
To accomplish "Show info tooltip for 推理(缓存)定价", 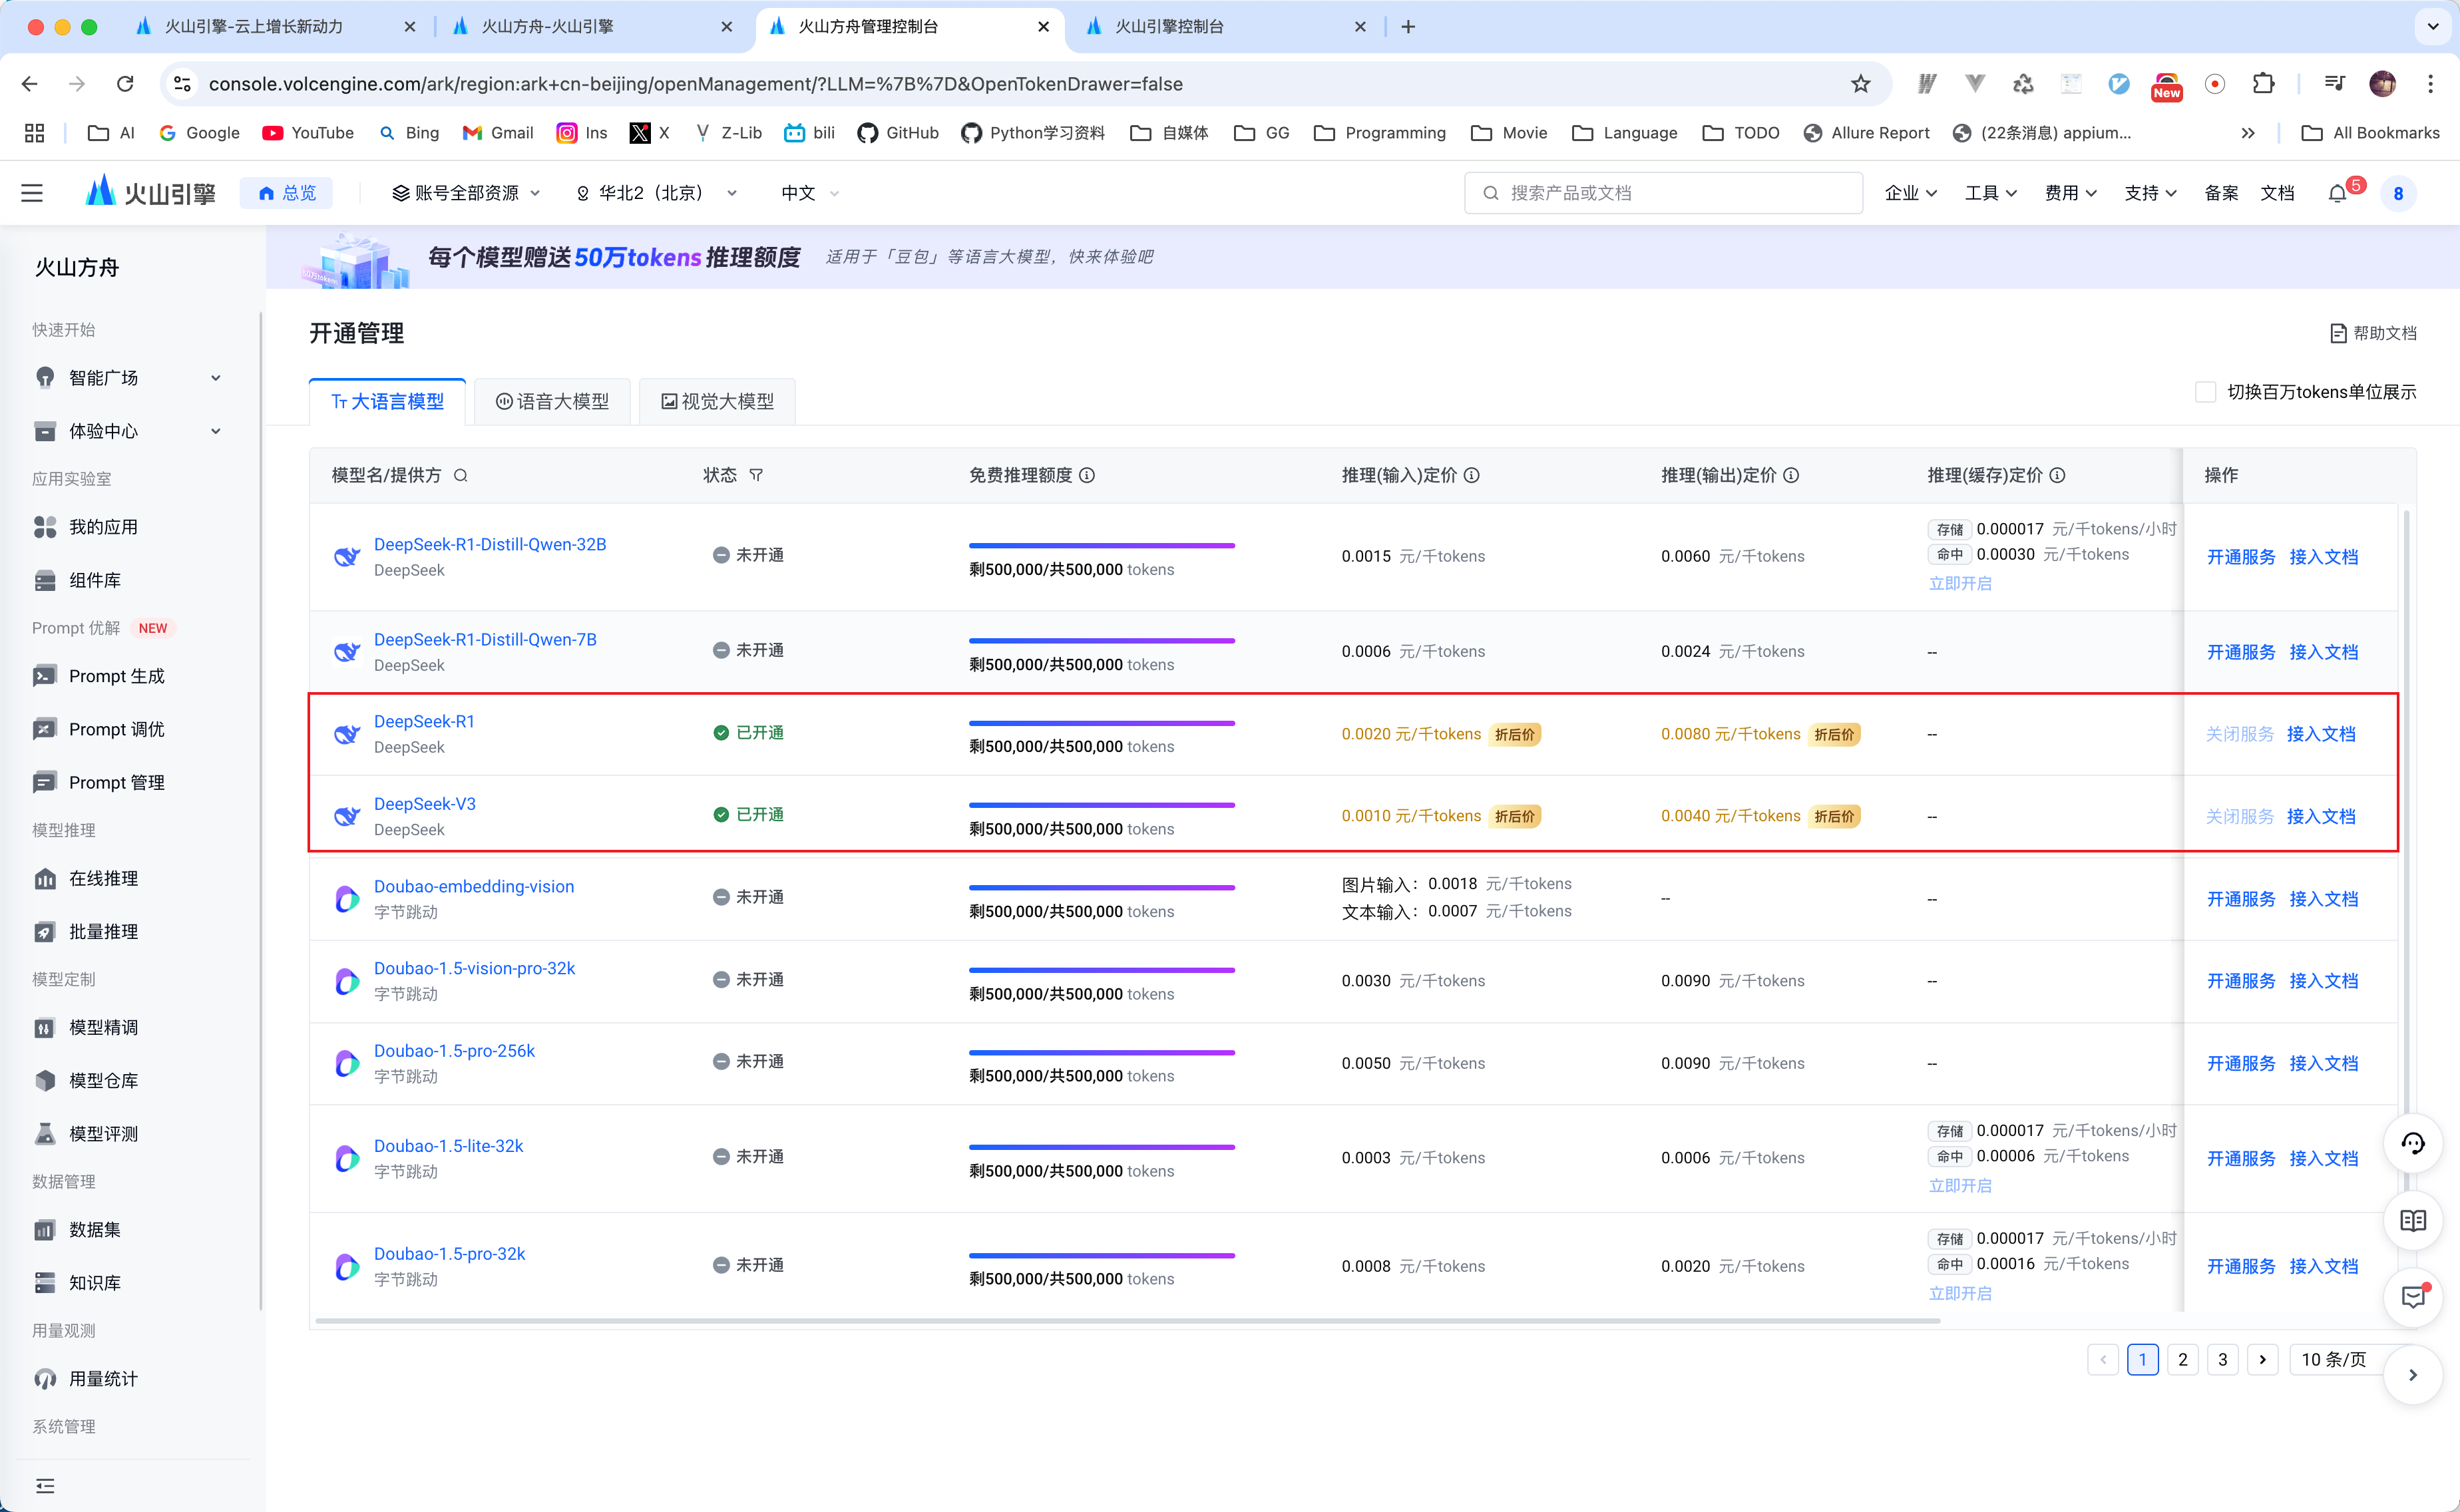I will [2057, 475].
